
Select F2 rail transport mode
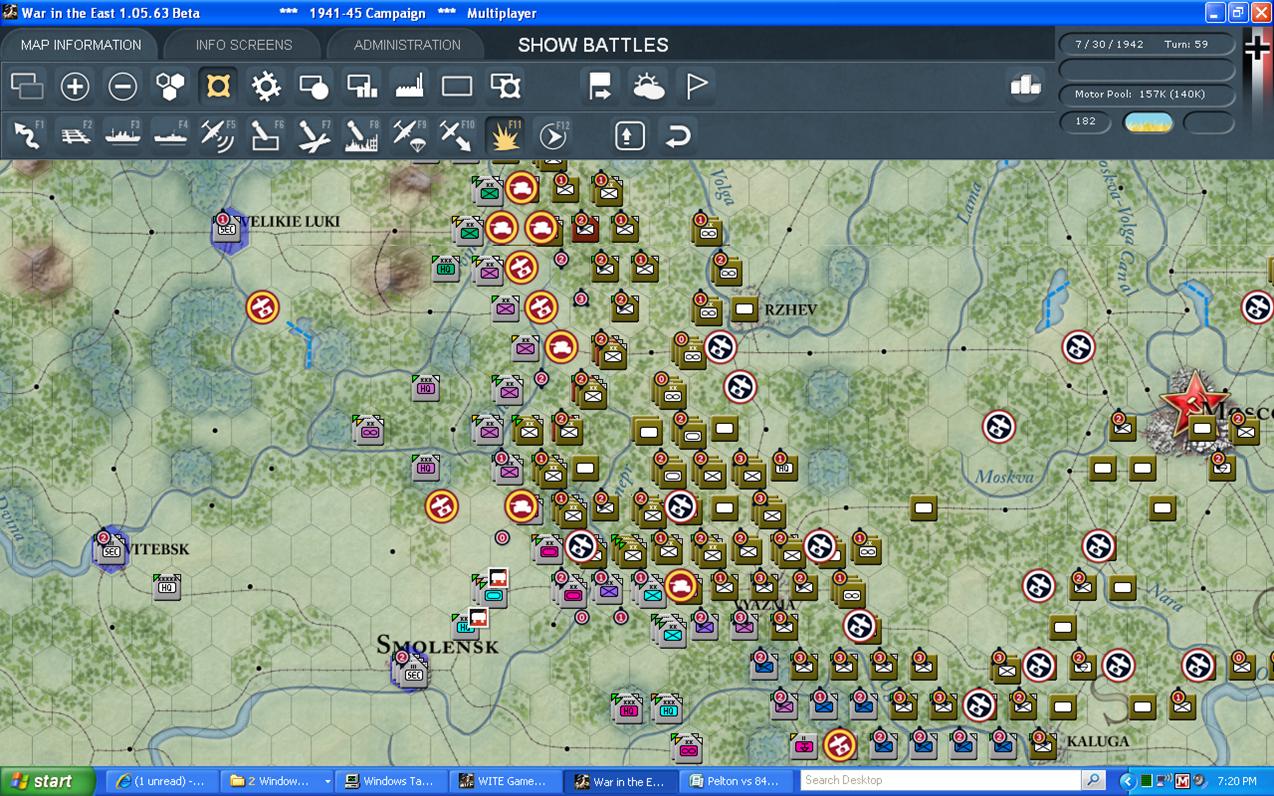coord(75,135)
